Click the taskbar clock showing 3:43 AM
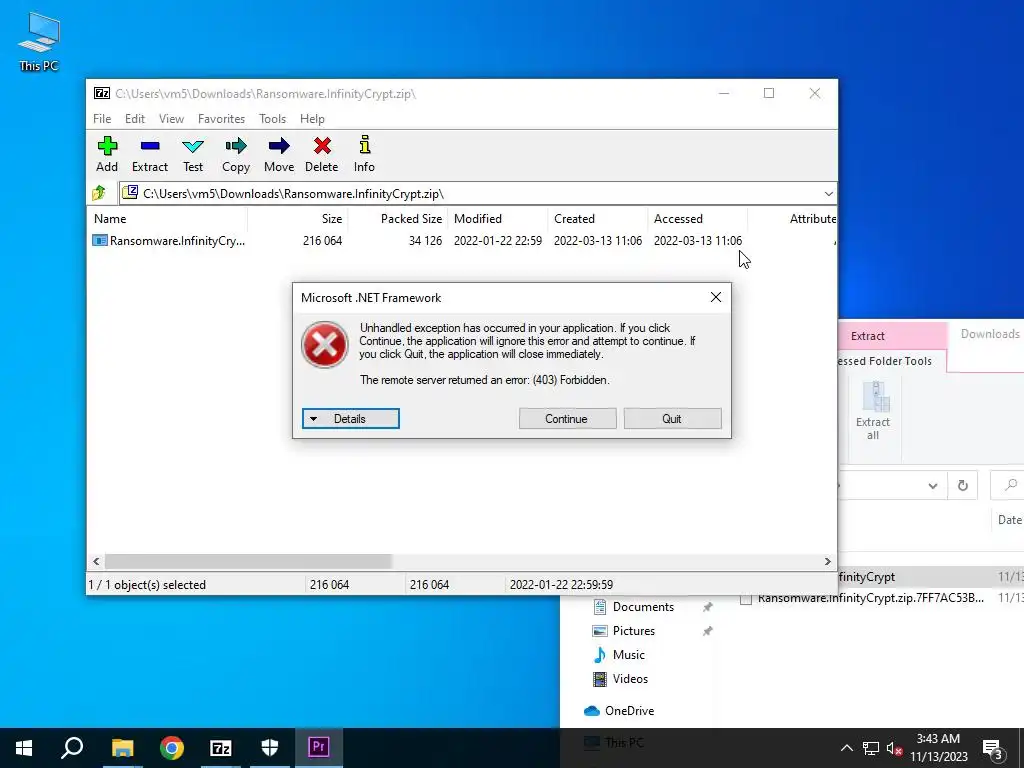Screen dimensions: 1024x768 tap(938, 748)
